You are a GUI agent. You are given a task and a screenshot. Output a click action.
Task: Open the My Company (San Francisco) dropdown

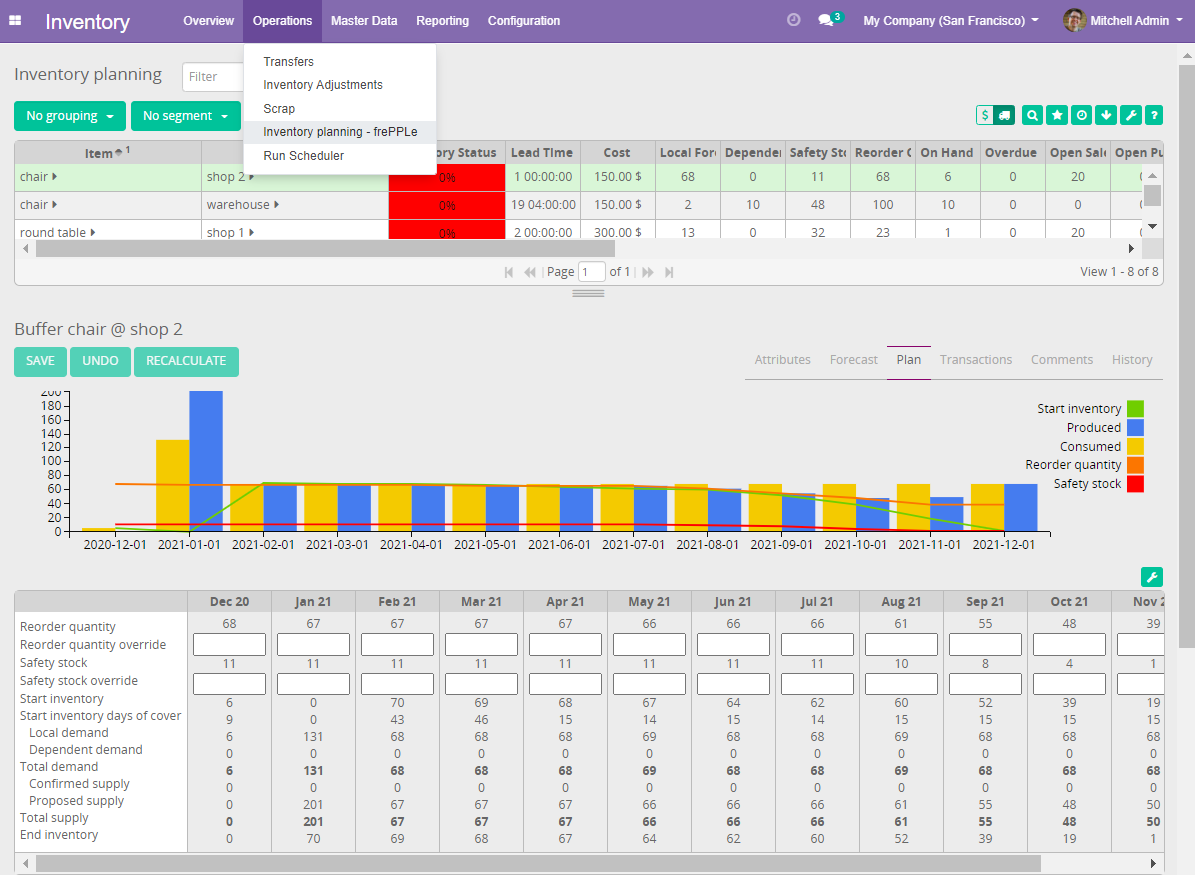pyautogui.click(x=948, y=19)
